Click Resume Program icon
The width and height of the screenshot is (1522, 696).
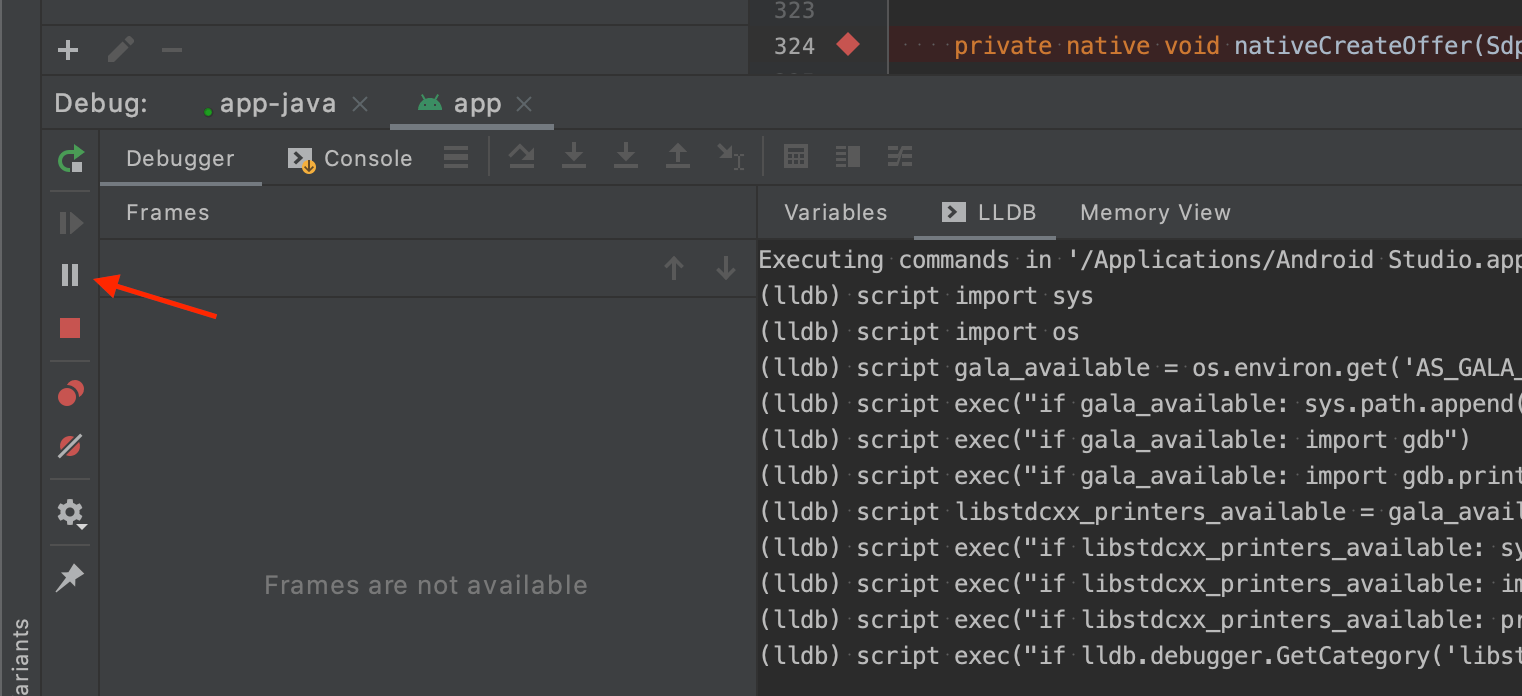pyautogui.click(x=70, y=223)
